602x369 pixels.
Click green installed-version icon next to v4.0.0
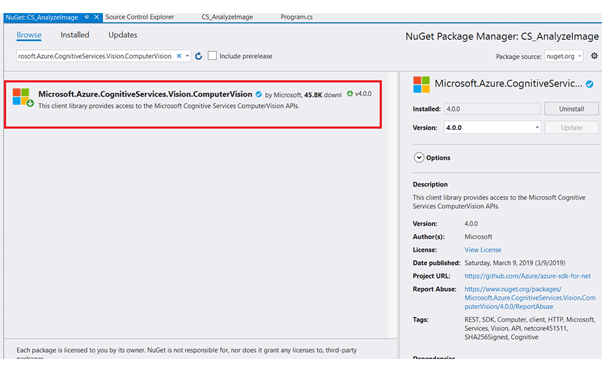point(350,93)
